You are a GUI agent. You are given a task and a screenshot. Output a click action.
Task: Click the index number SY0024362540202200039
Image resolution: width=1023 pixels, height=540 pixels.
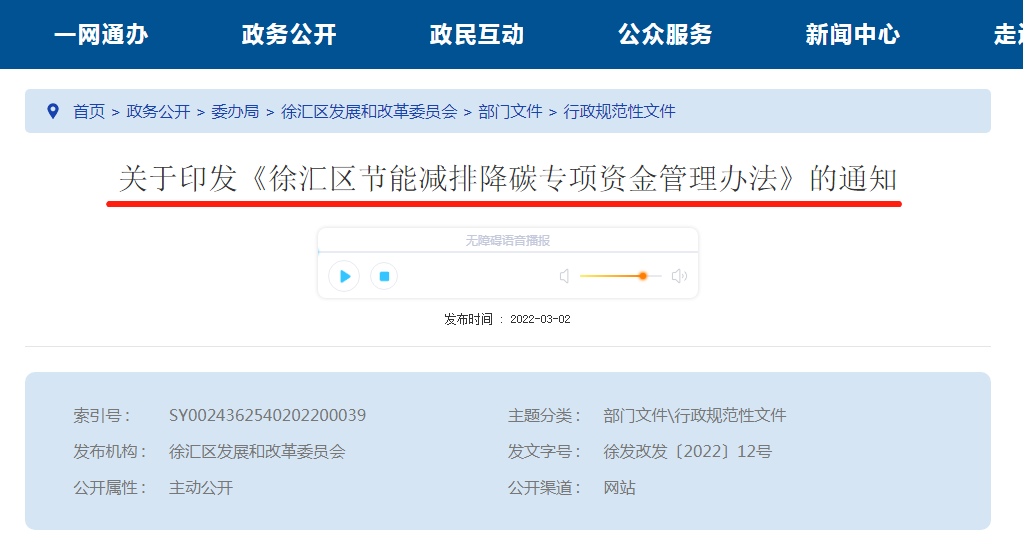(x=267, y=415)
